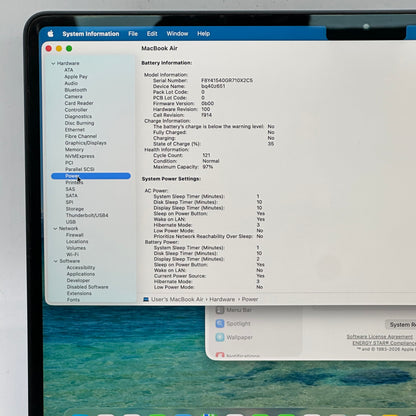This screenshot has width=416, height=416.
Task: Select Extensions under Software
Action: pos(79,294)
